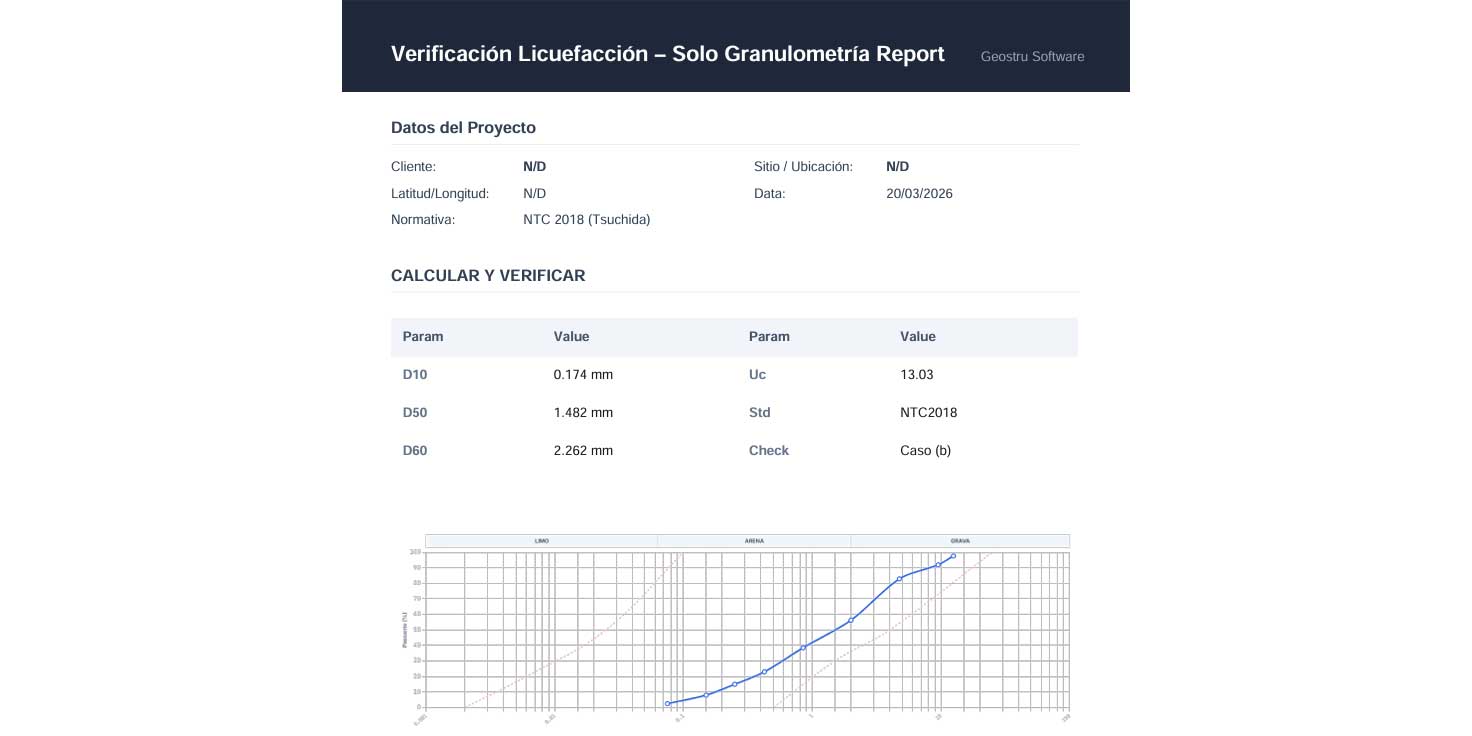Click the 'Geostru Software' text in header
The width and height of the screenshot is (1472, 736).
click(1032, 56)
